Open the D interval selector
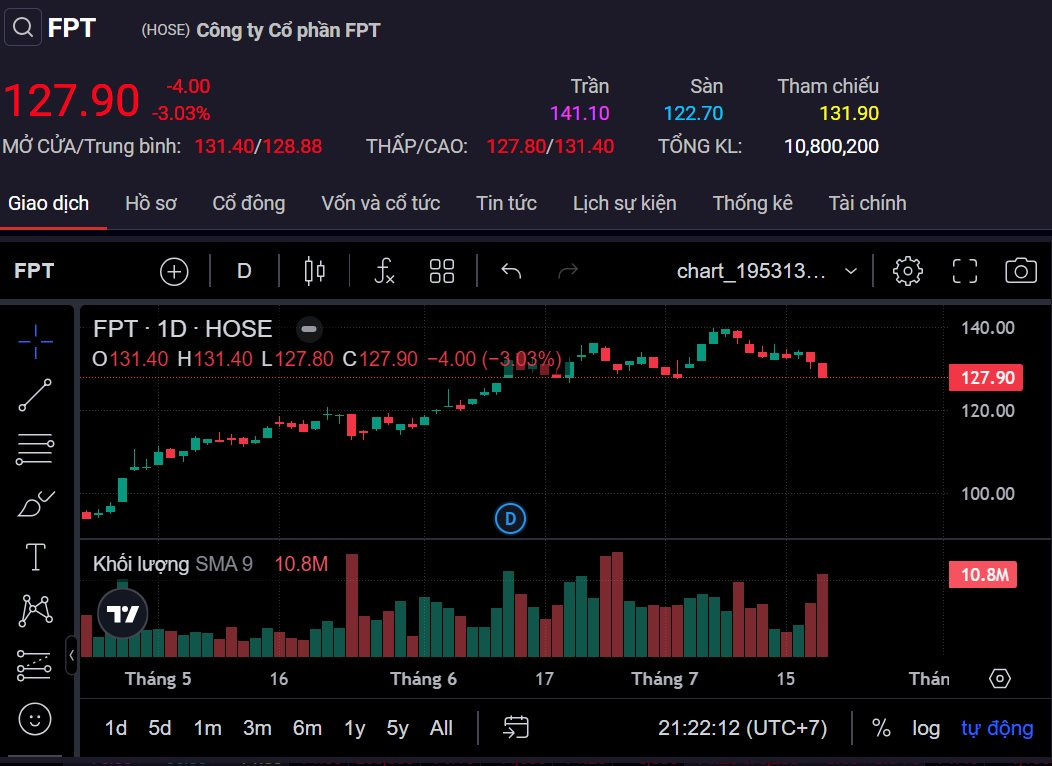 [x=244, y=270]
